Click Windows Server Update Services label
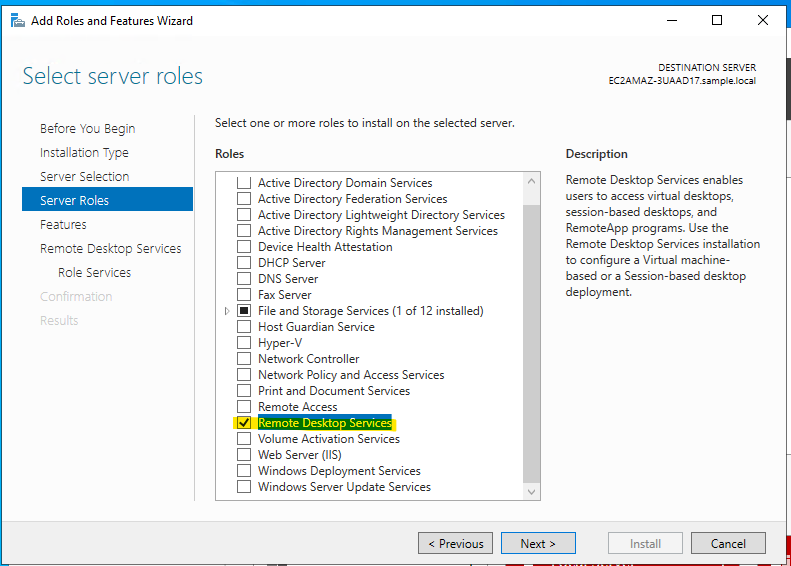Screen dimensions: 791x566 click(x=345, y=487)
